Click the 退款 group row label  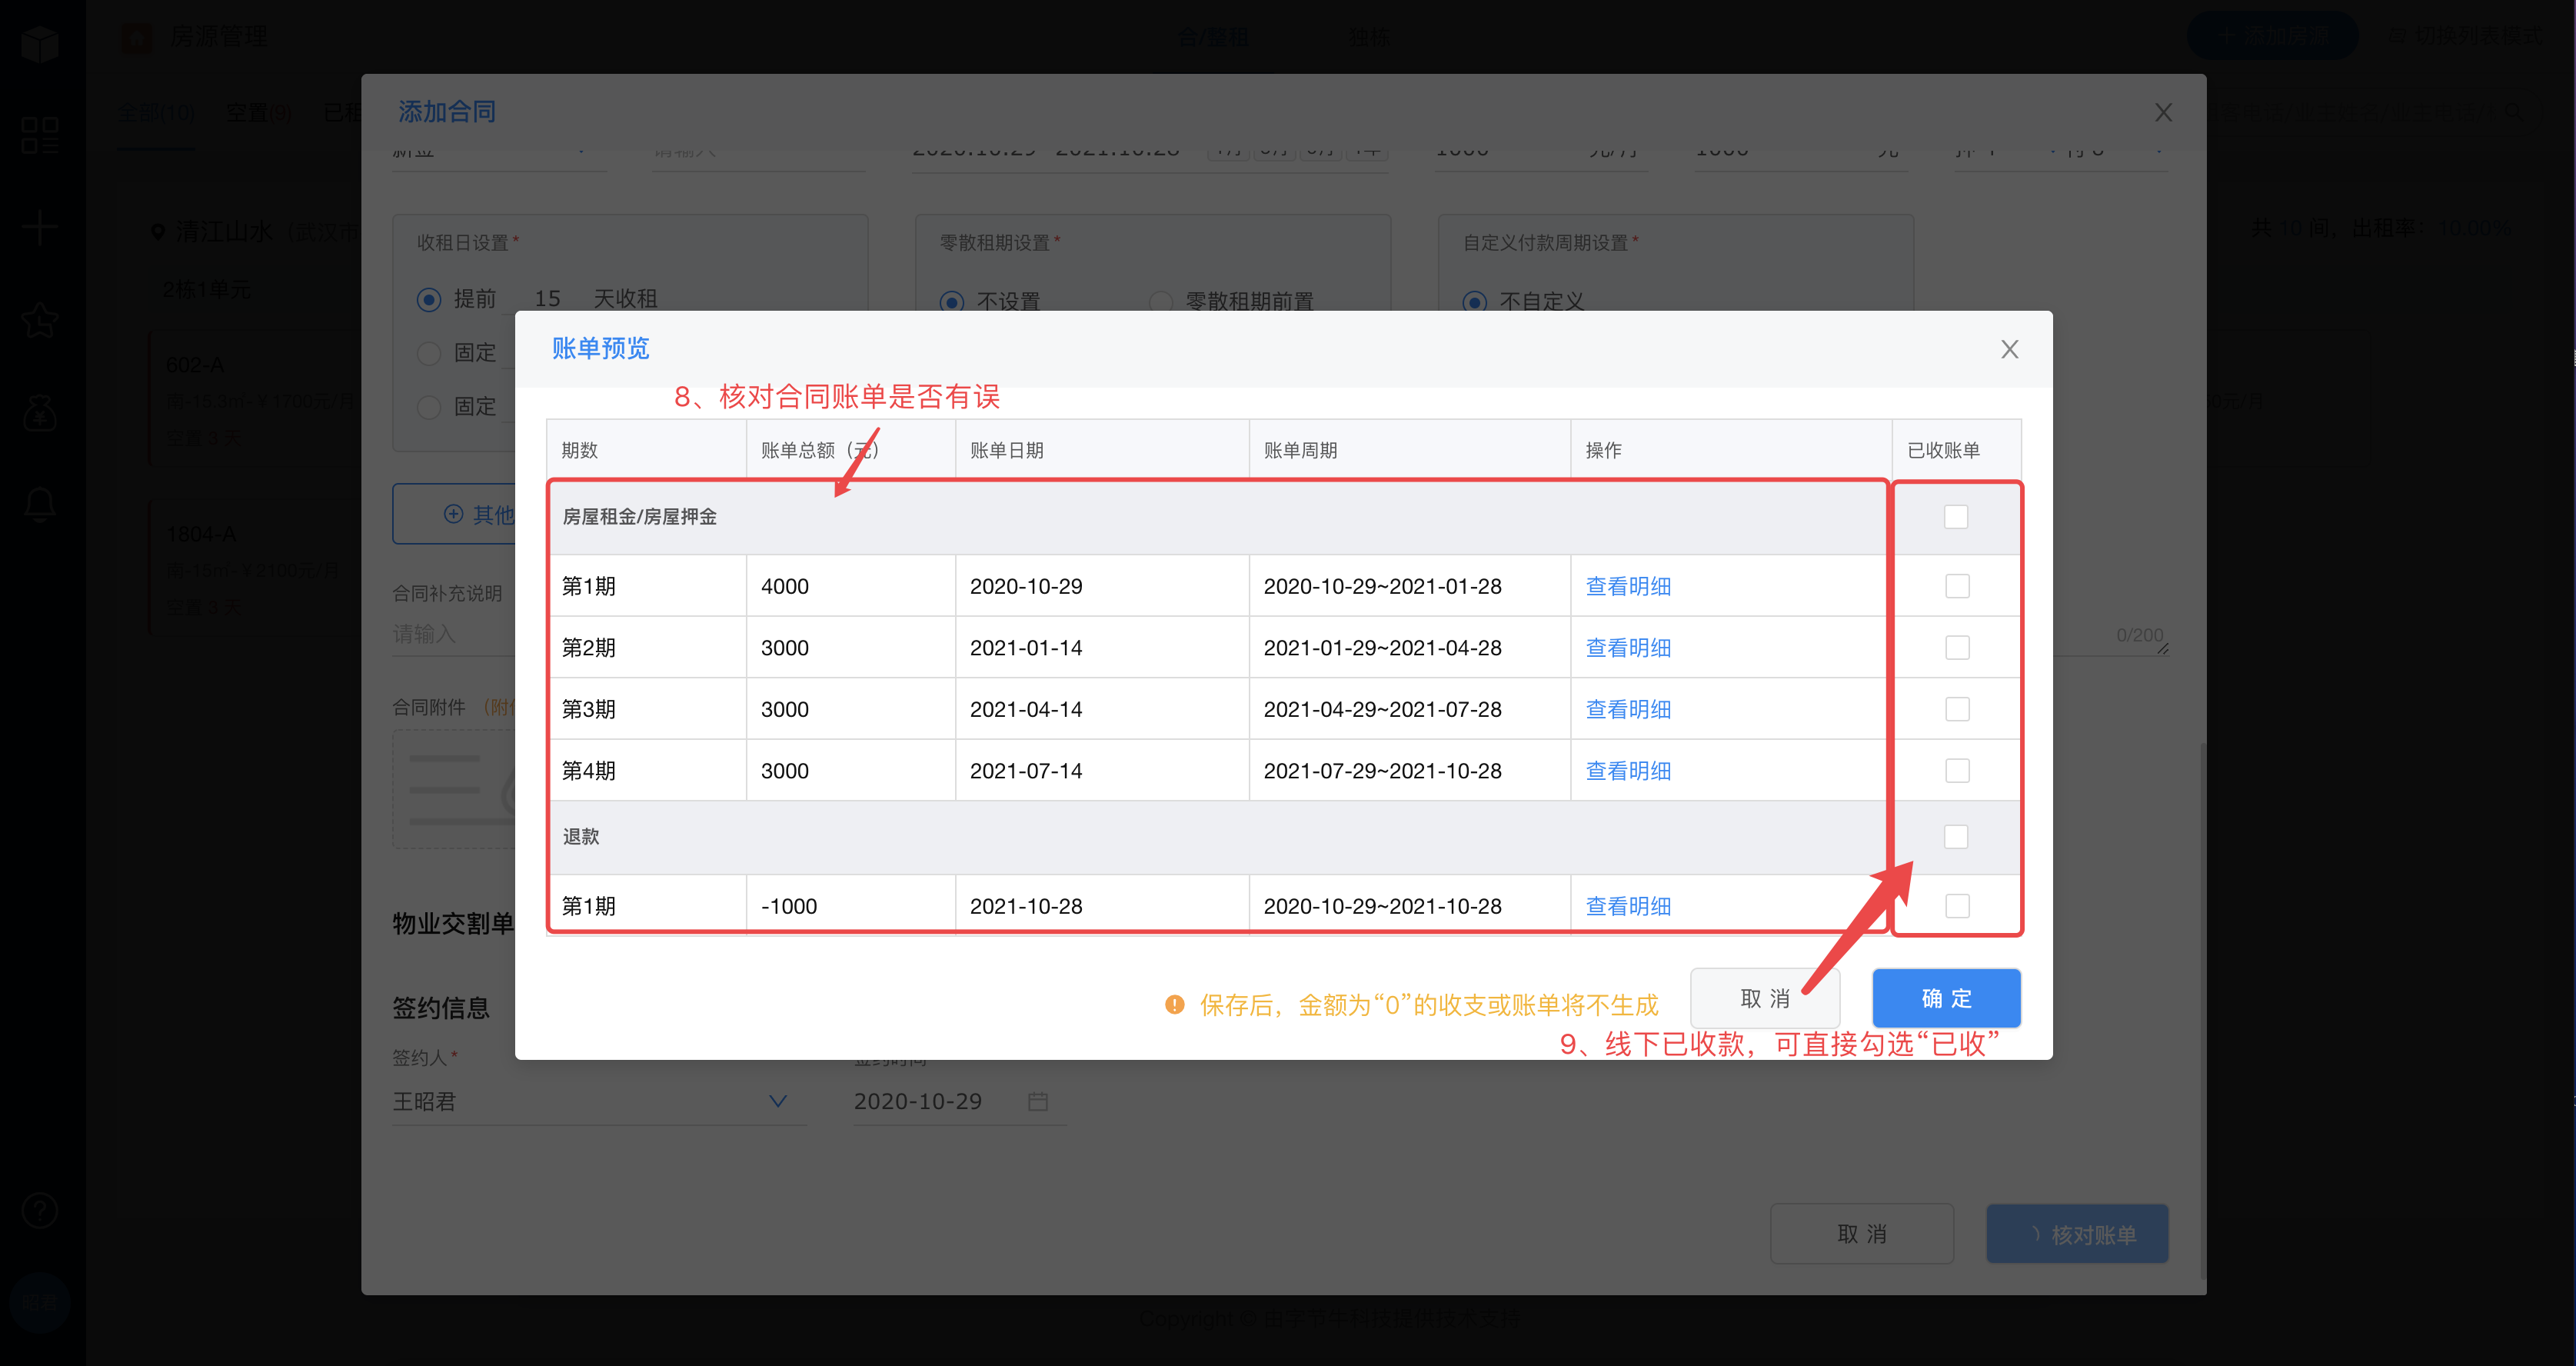point(581,837)
